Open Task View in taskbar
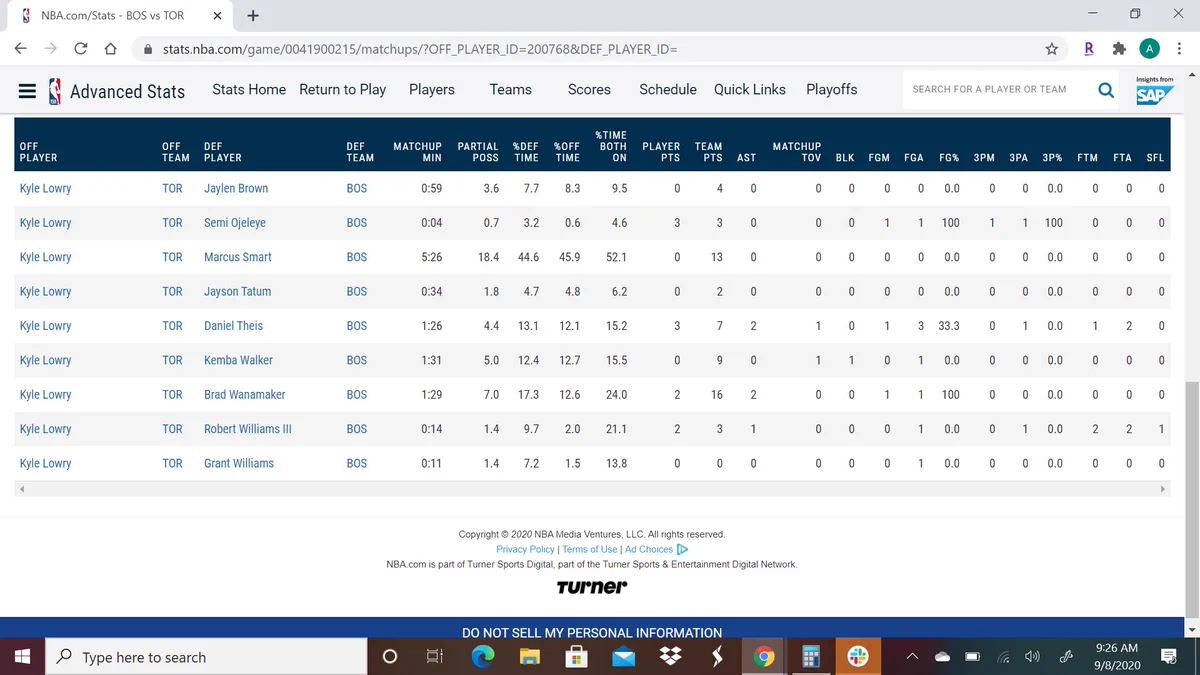1200x675 pixels. tap(435, 657)
